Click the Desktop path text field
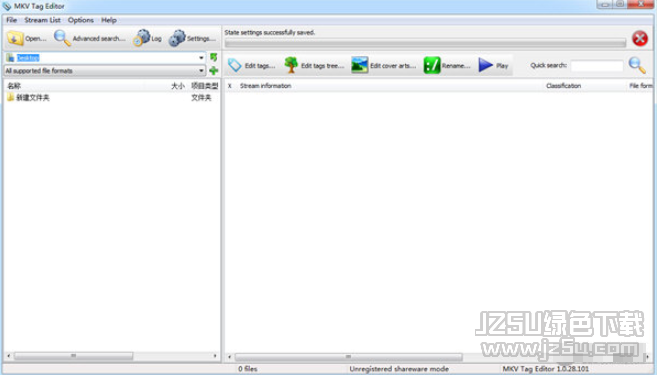This screenshot has height=375, width=657. 105,58
